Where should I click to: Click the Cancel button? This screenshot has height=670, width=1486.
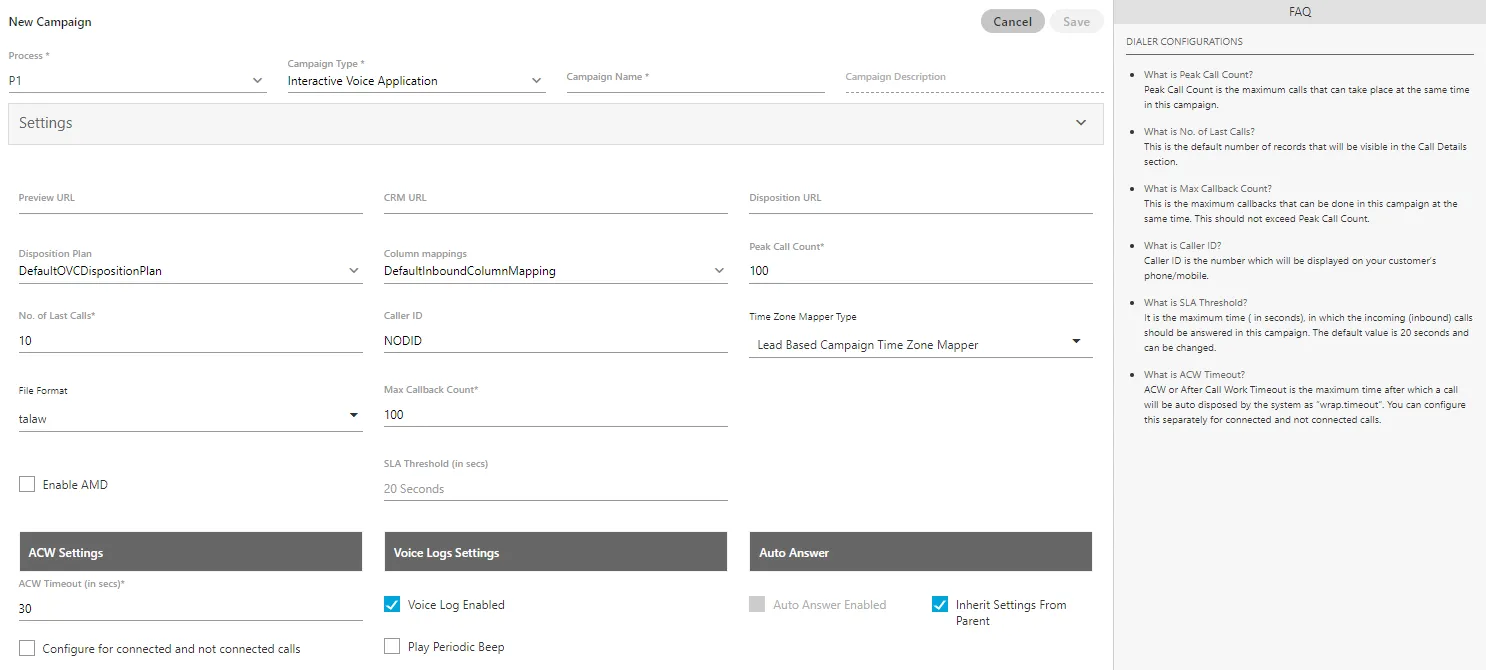(x=1012, y=22)
